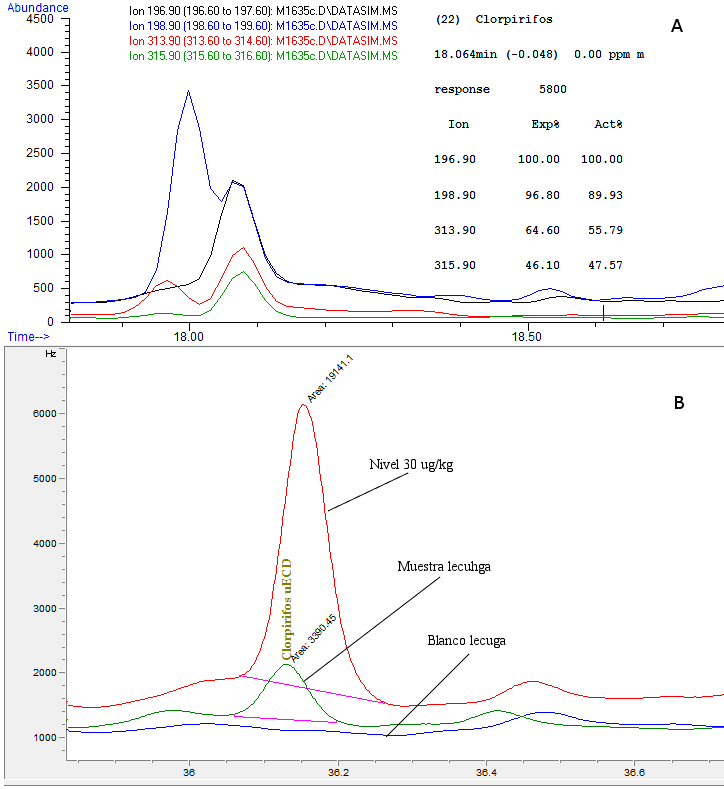Image resolution: width=724 pixels, height=789 pixels.
Task: Click the 'Blanco lecuga' annotation label
Action: tap(466, 639)
